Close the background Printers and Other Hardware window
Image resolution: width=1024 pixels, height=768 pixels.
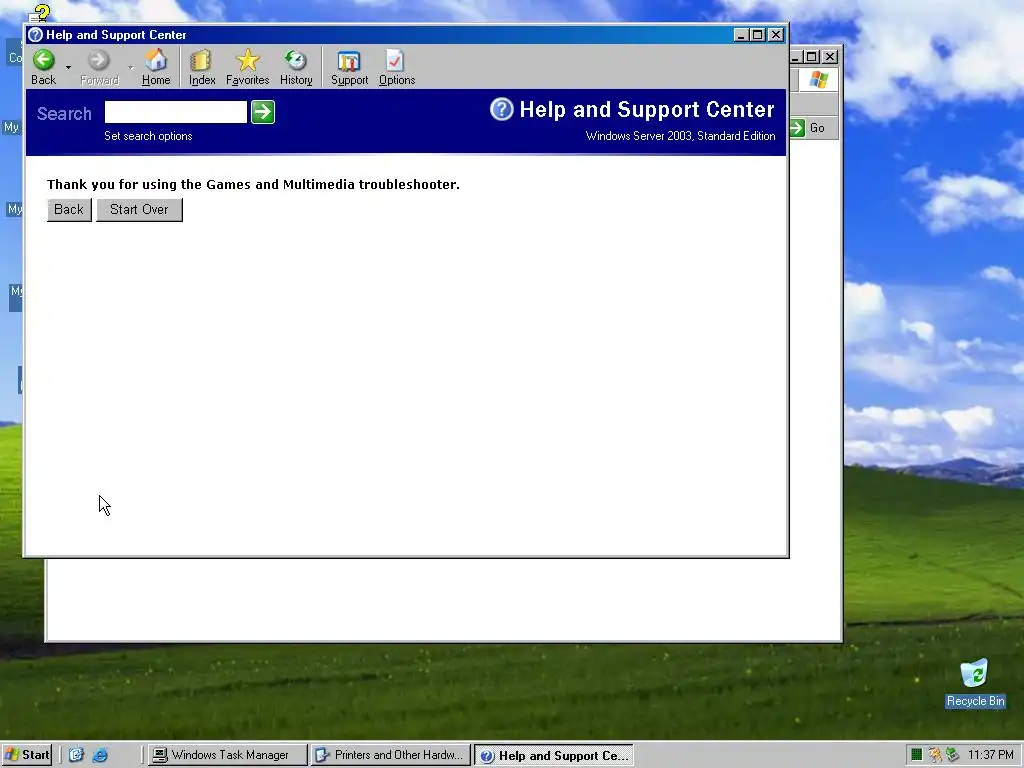click(x=830, y=57)
